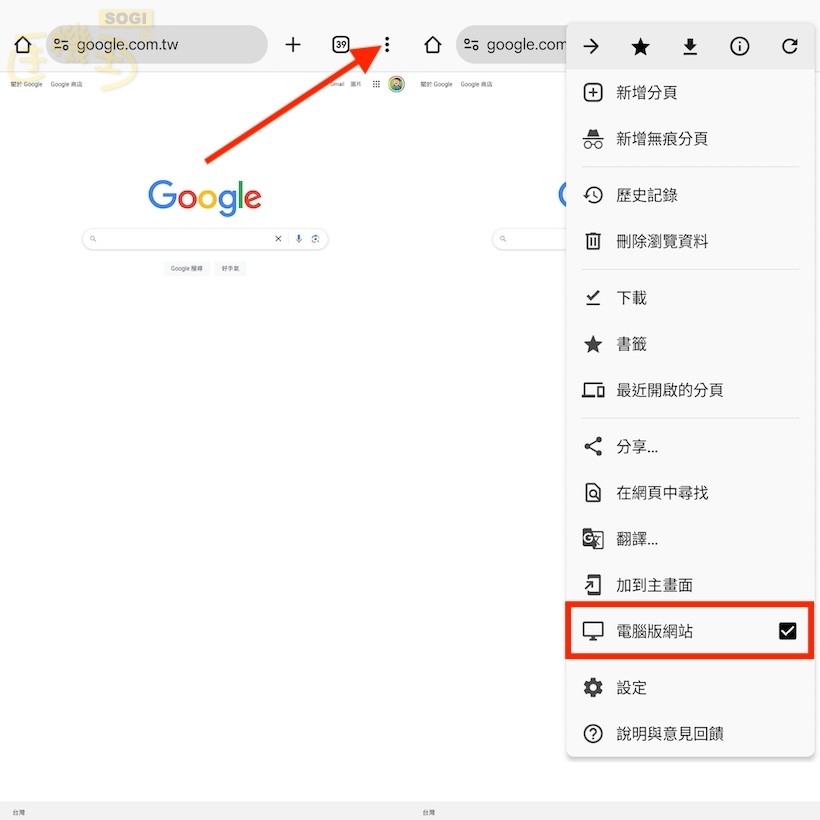Bookmark this page with the star icon

point(640,46)
